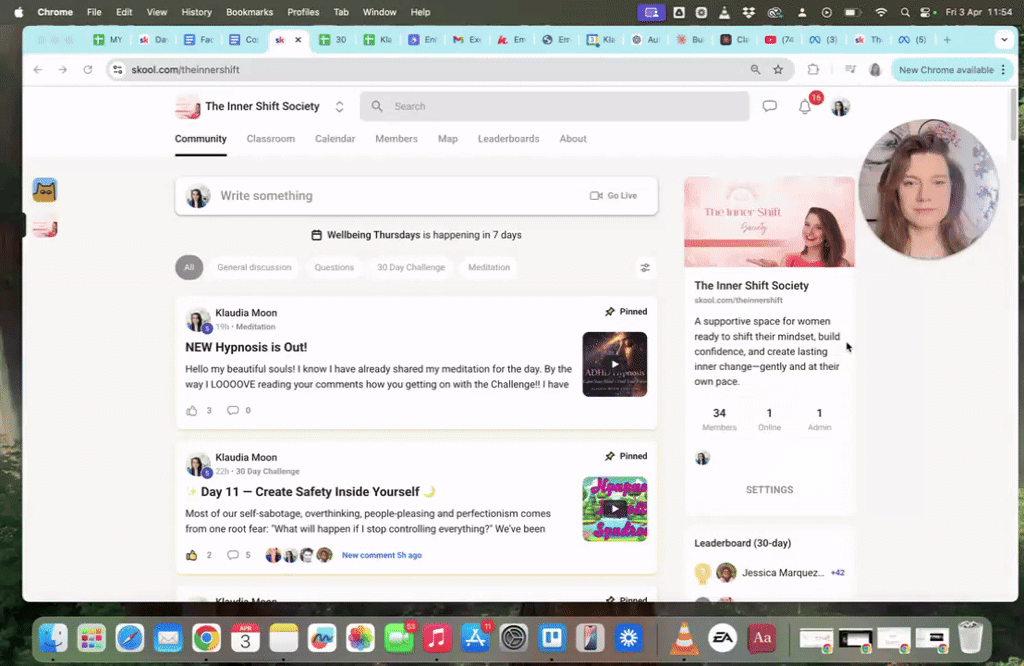Open New comment 5h ago link
The height and width of the screenshot is (666, 1024).
pos(381,556)
